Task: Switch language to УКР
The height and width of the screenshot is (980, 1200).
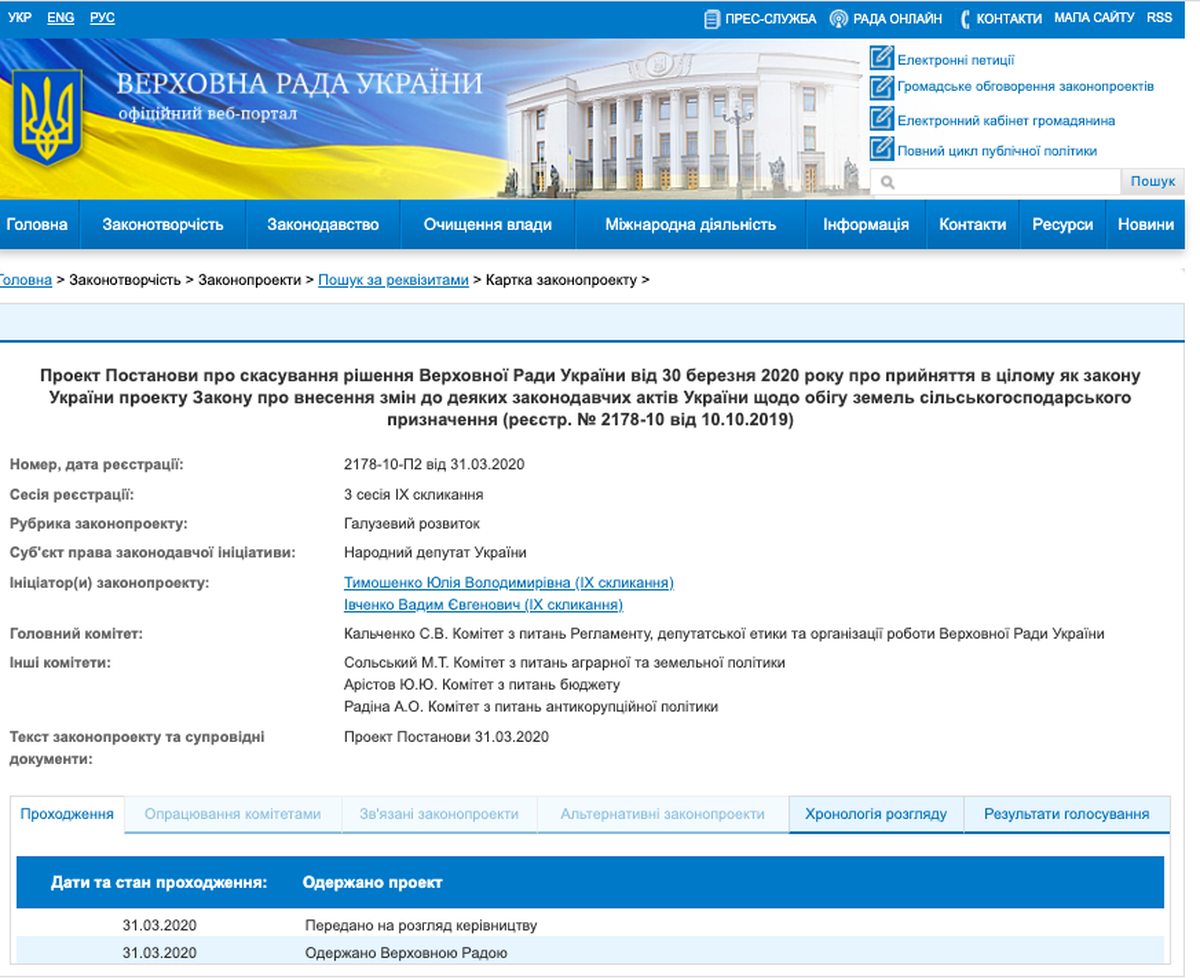Action: coord(19,18)
